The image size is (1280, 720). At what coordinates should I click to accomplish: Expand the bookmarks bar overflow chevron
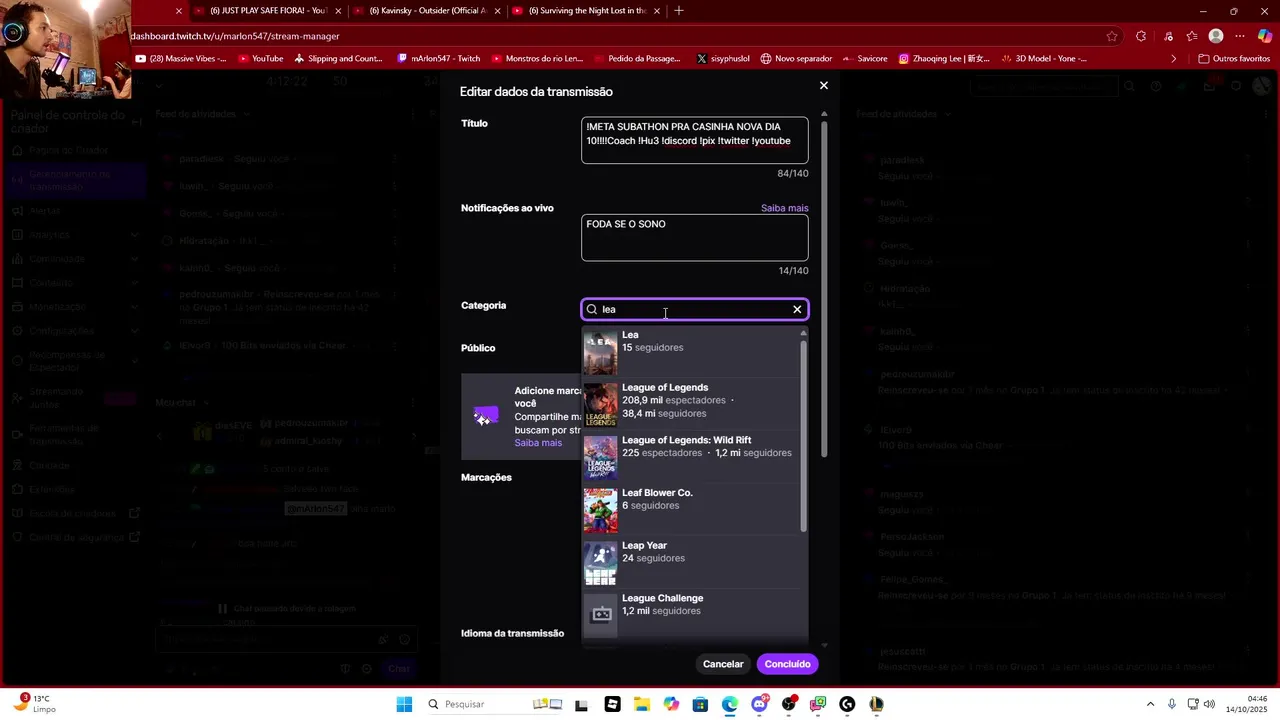tap(1174, 59)
